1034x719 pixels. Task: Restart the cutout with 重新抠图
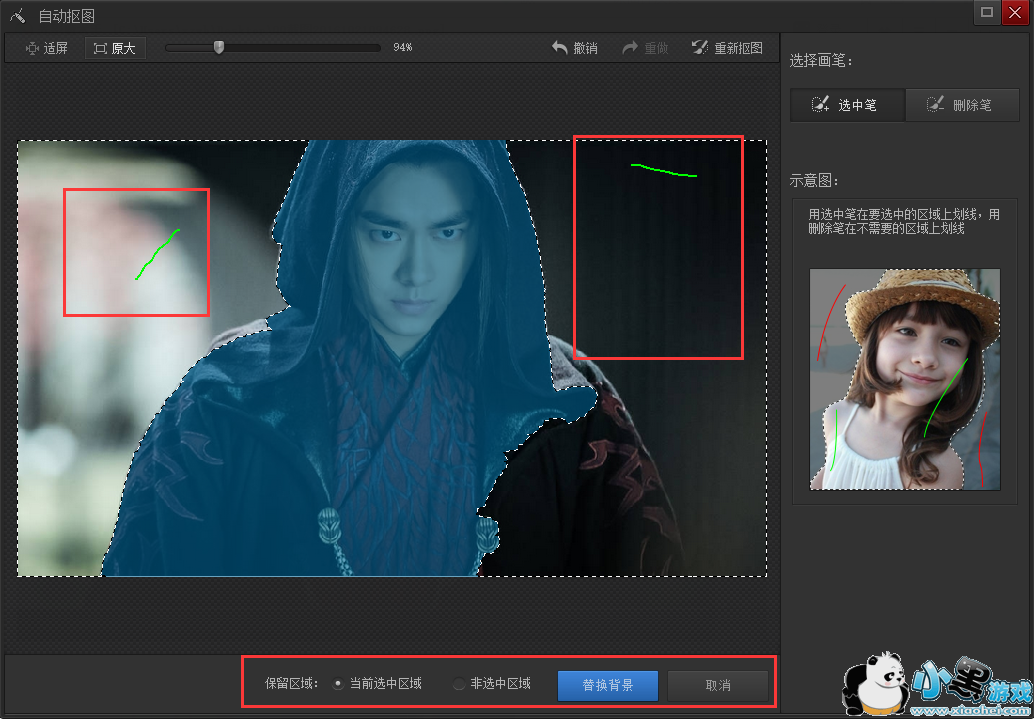pyautogui.click(x=727, y=48)
